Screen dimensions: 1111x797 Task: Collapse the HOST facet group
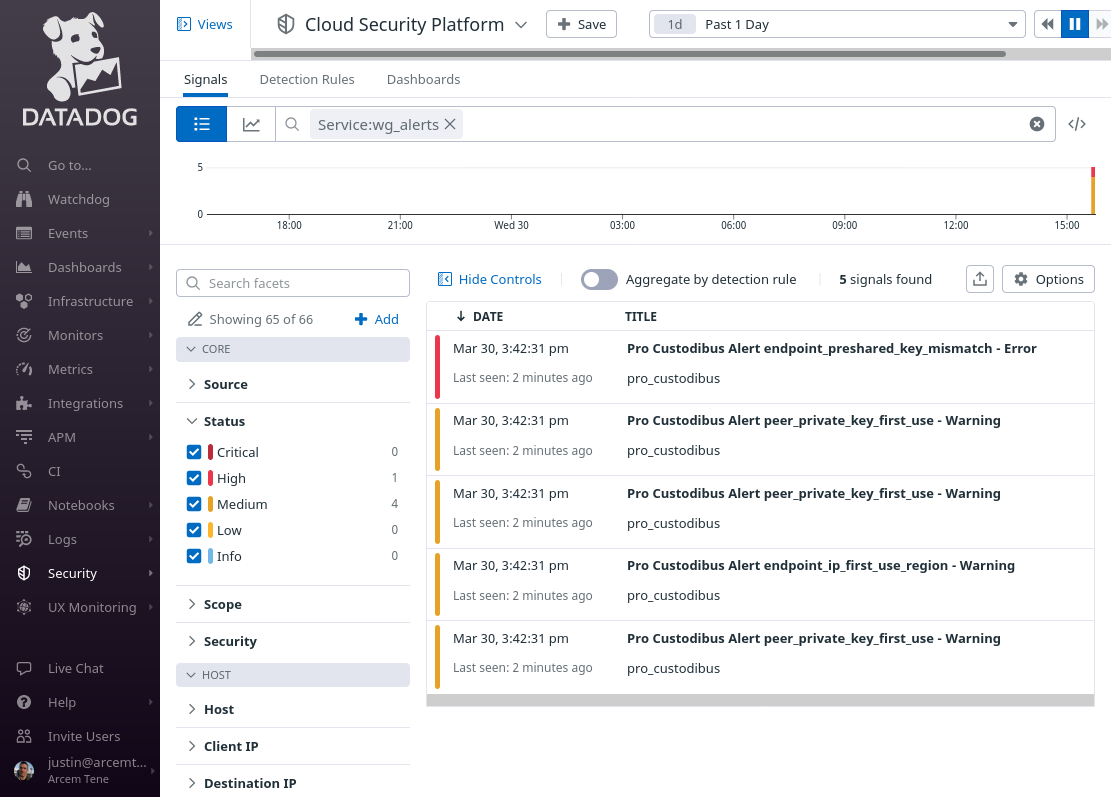(x=293, y=675)
